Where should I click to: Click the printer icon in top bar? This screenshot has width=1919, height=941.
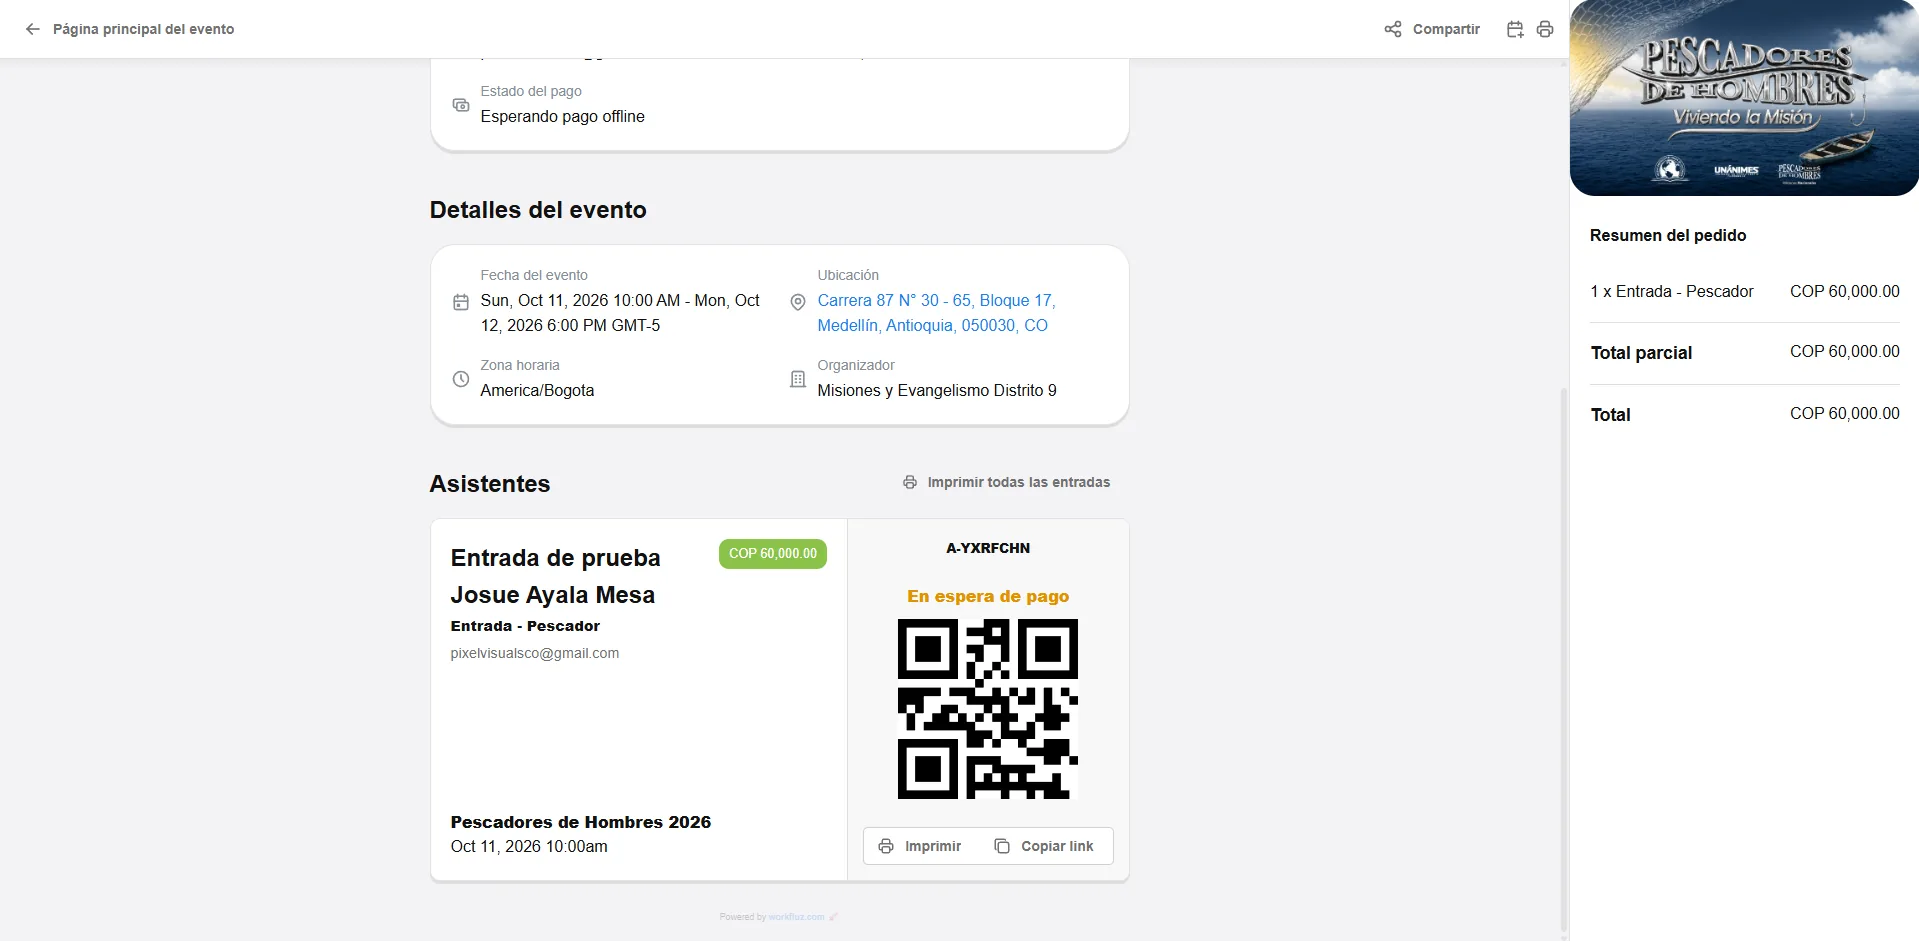[1545, 29]
